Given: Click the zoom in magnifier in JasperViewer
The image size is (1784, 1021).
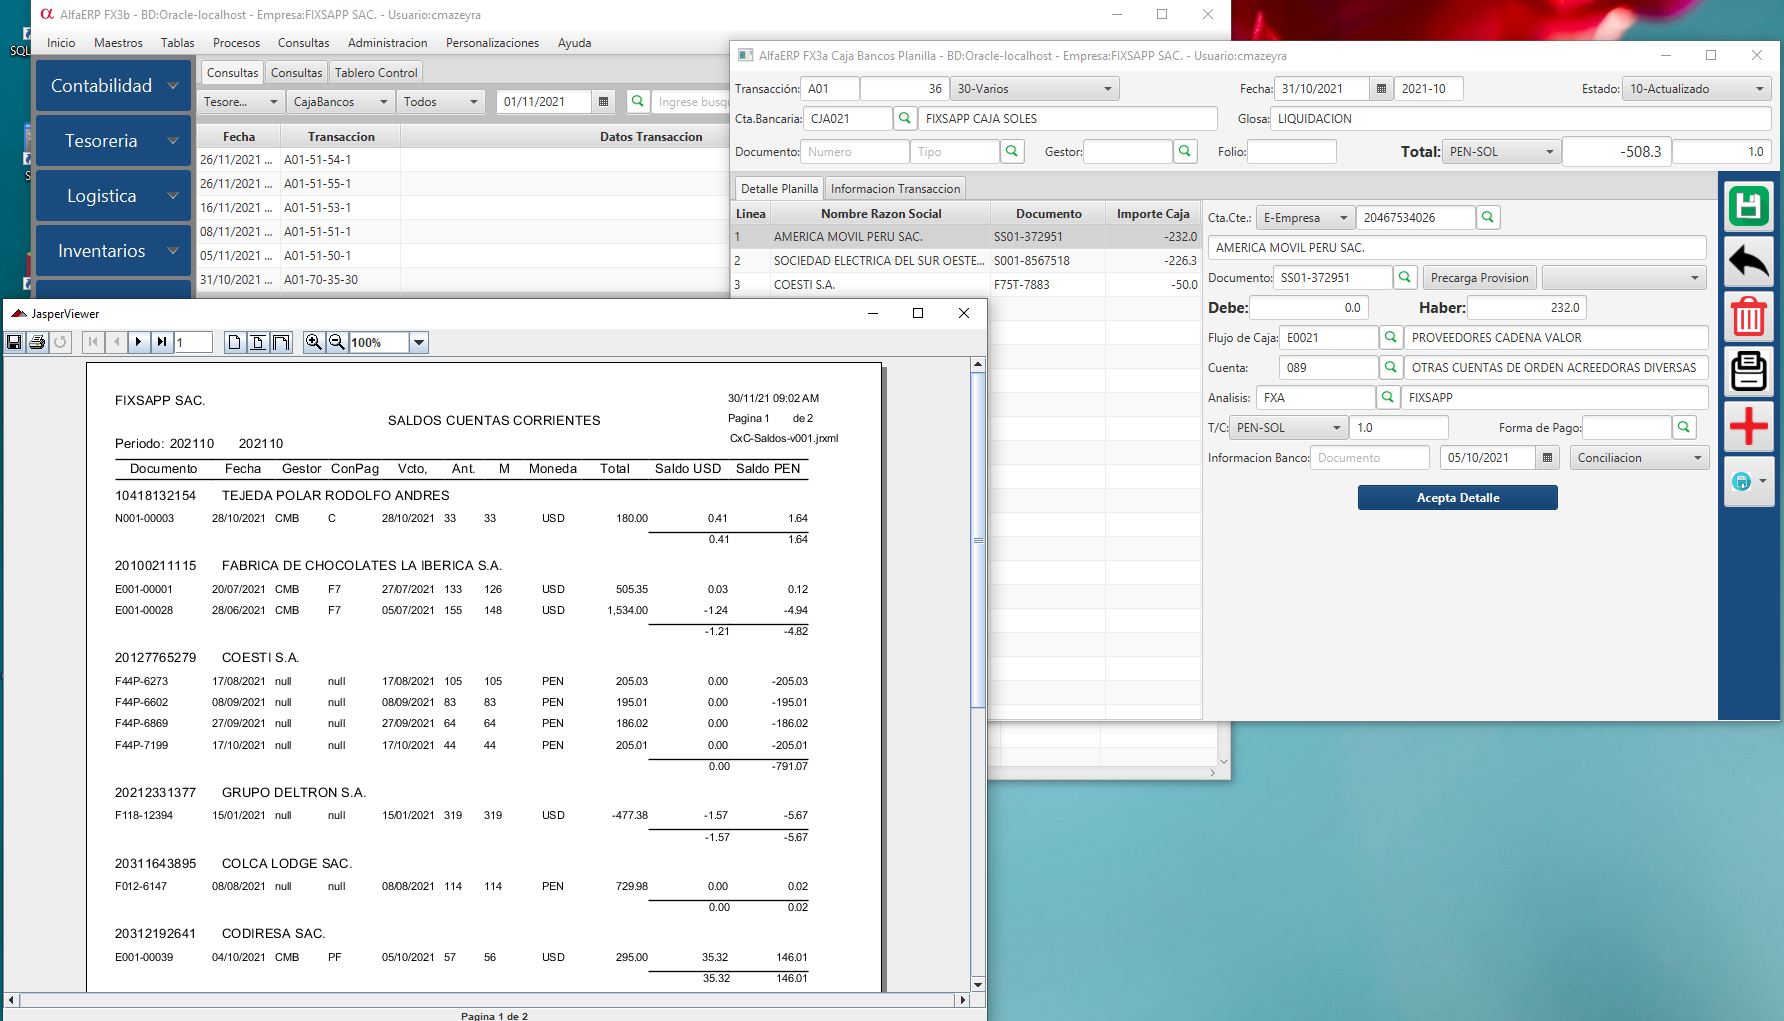Looking at the screenshot, I should [314, 342].
